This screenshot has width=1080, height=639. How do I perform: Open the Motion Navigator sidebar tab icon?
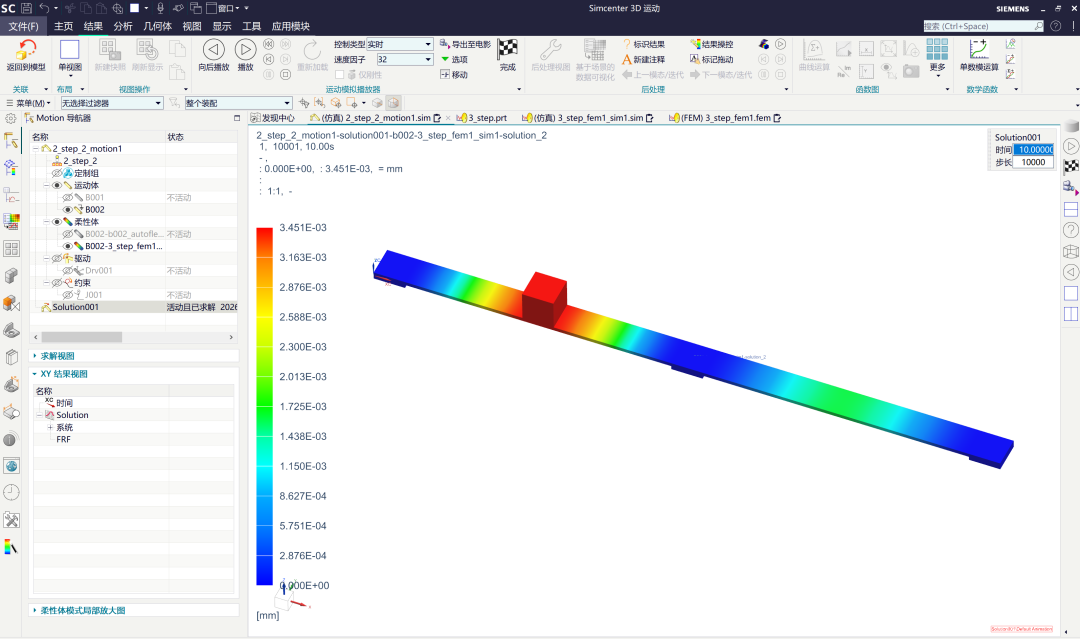(x=11, y=141)
